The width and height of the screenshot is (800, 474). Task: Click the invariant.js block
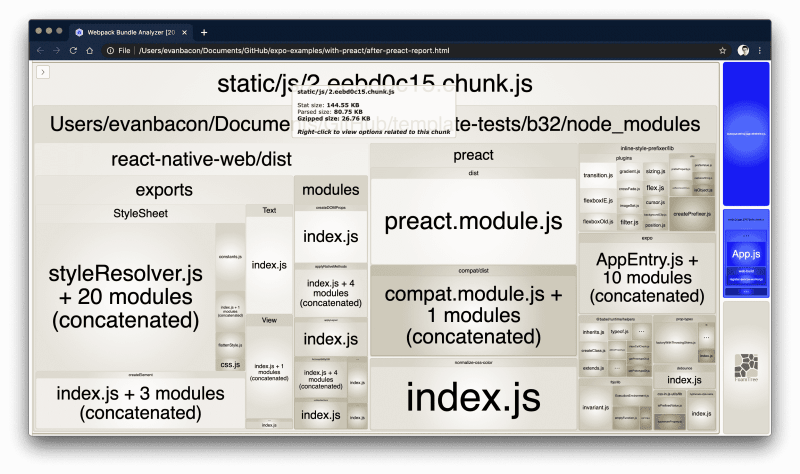point(595,407)
